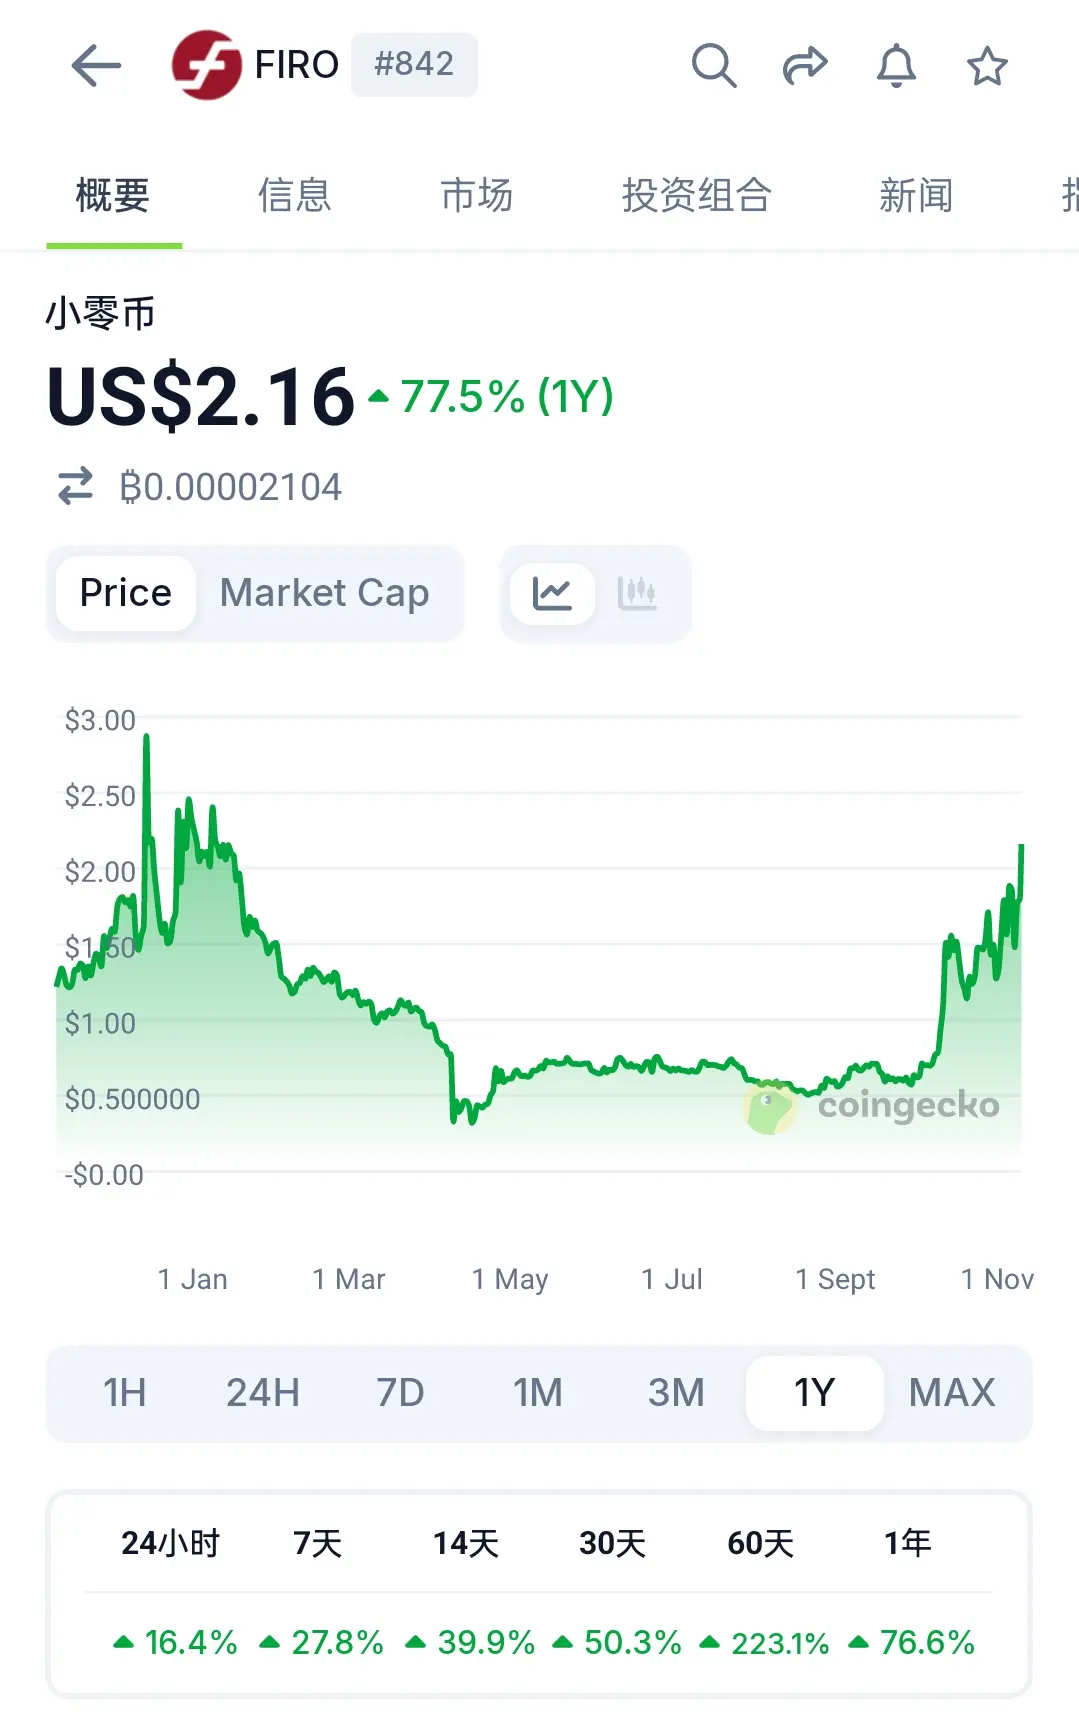
Task: Select the Price chart toggle
Action: tap(126, 593)
